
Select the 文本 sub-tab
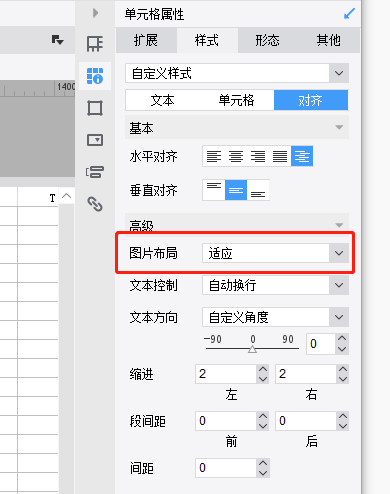click(162, 100)
